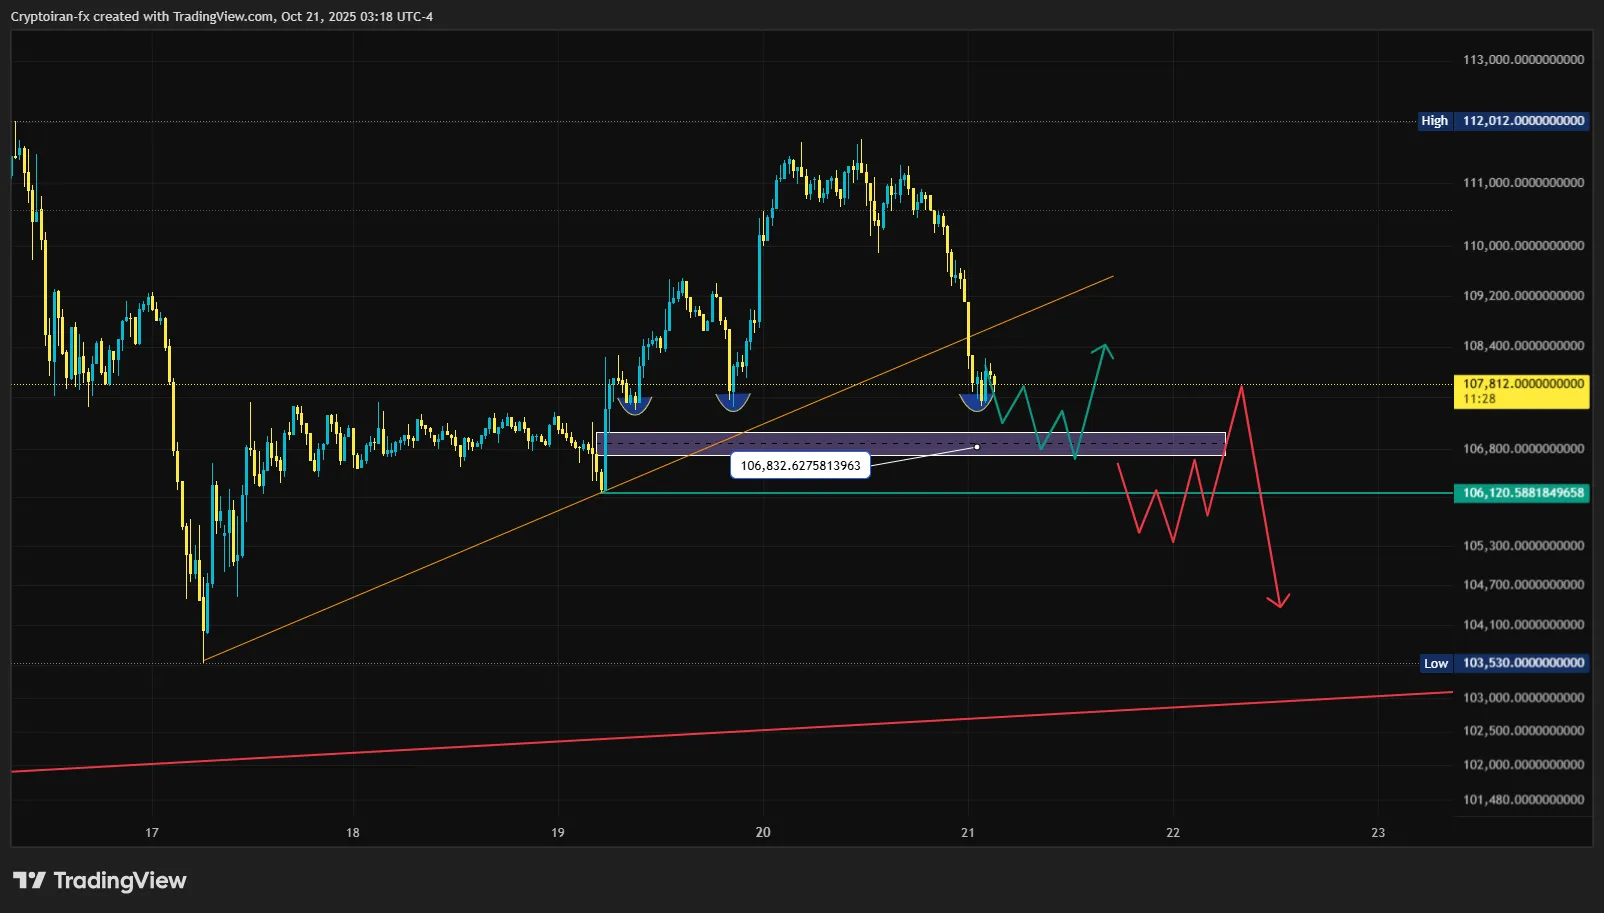Click the green 106,120.58 price level label
This screenshot has width=1604, height=913.
tap(1520, 493)
